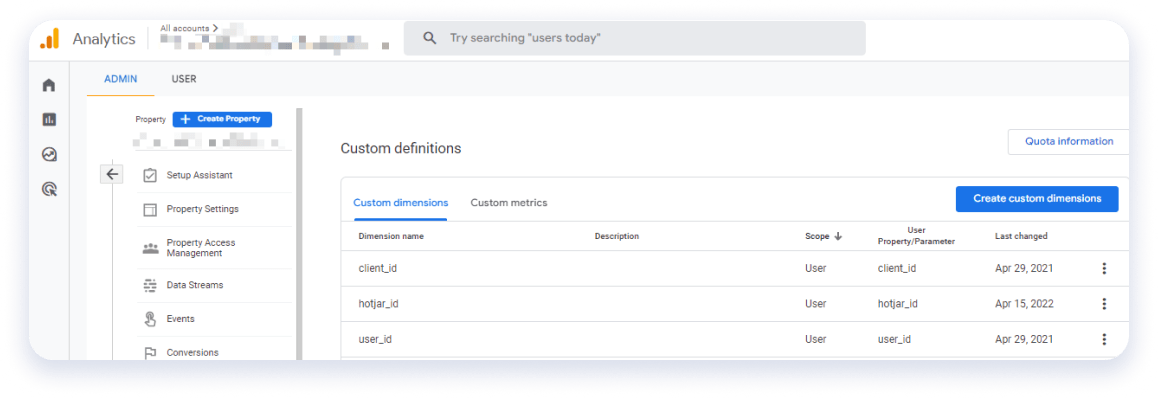Click the search field "users today"
This screenshot has height=398, width=1158.
point(634,38)
